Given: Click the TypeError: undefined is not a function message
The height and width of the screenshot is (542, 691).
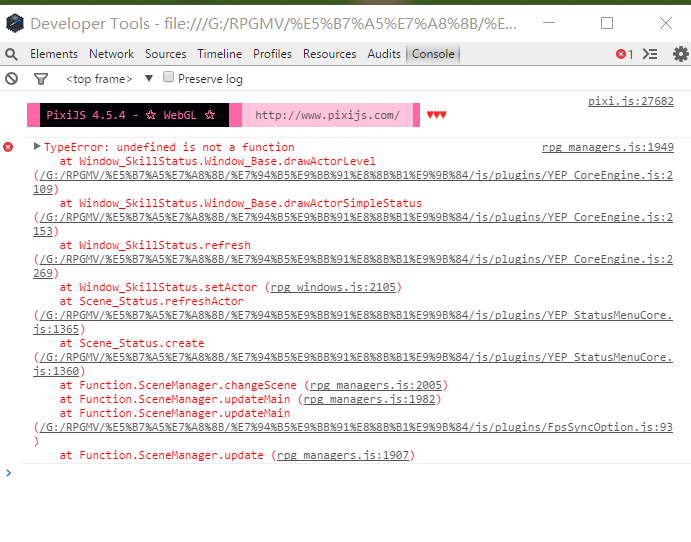Looking at the screenshot, I should click(169, 147).
